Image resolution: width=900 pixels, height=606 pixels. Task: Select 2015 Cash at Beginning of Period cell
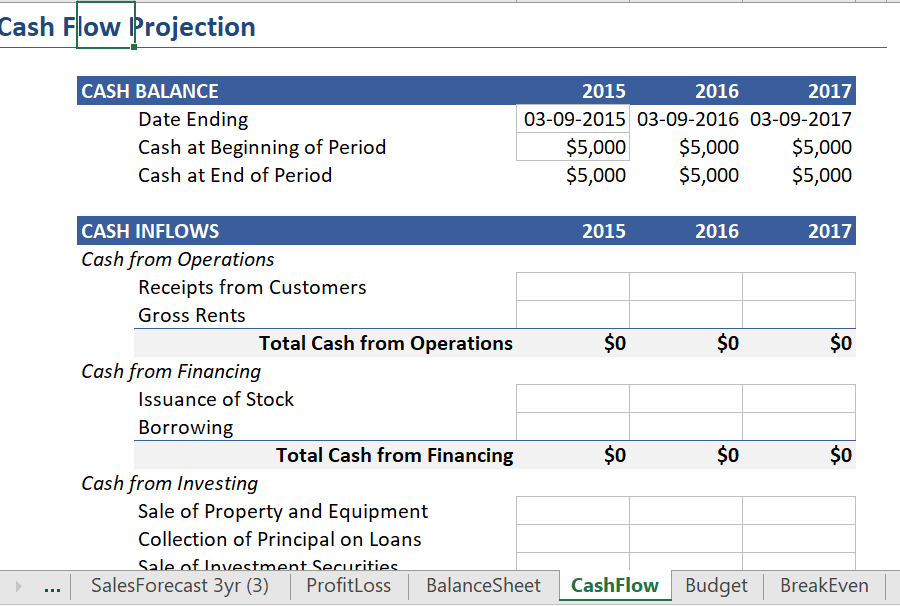(x=573, y=147)
